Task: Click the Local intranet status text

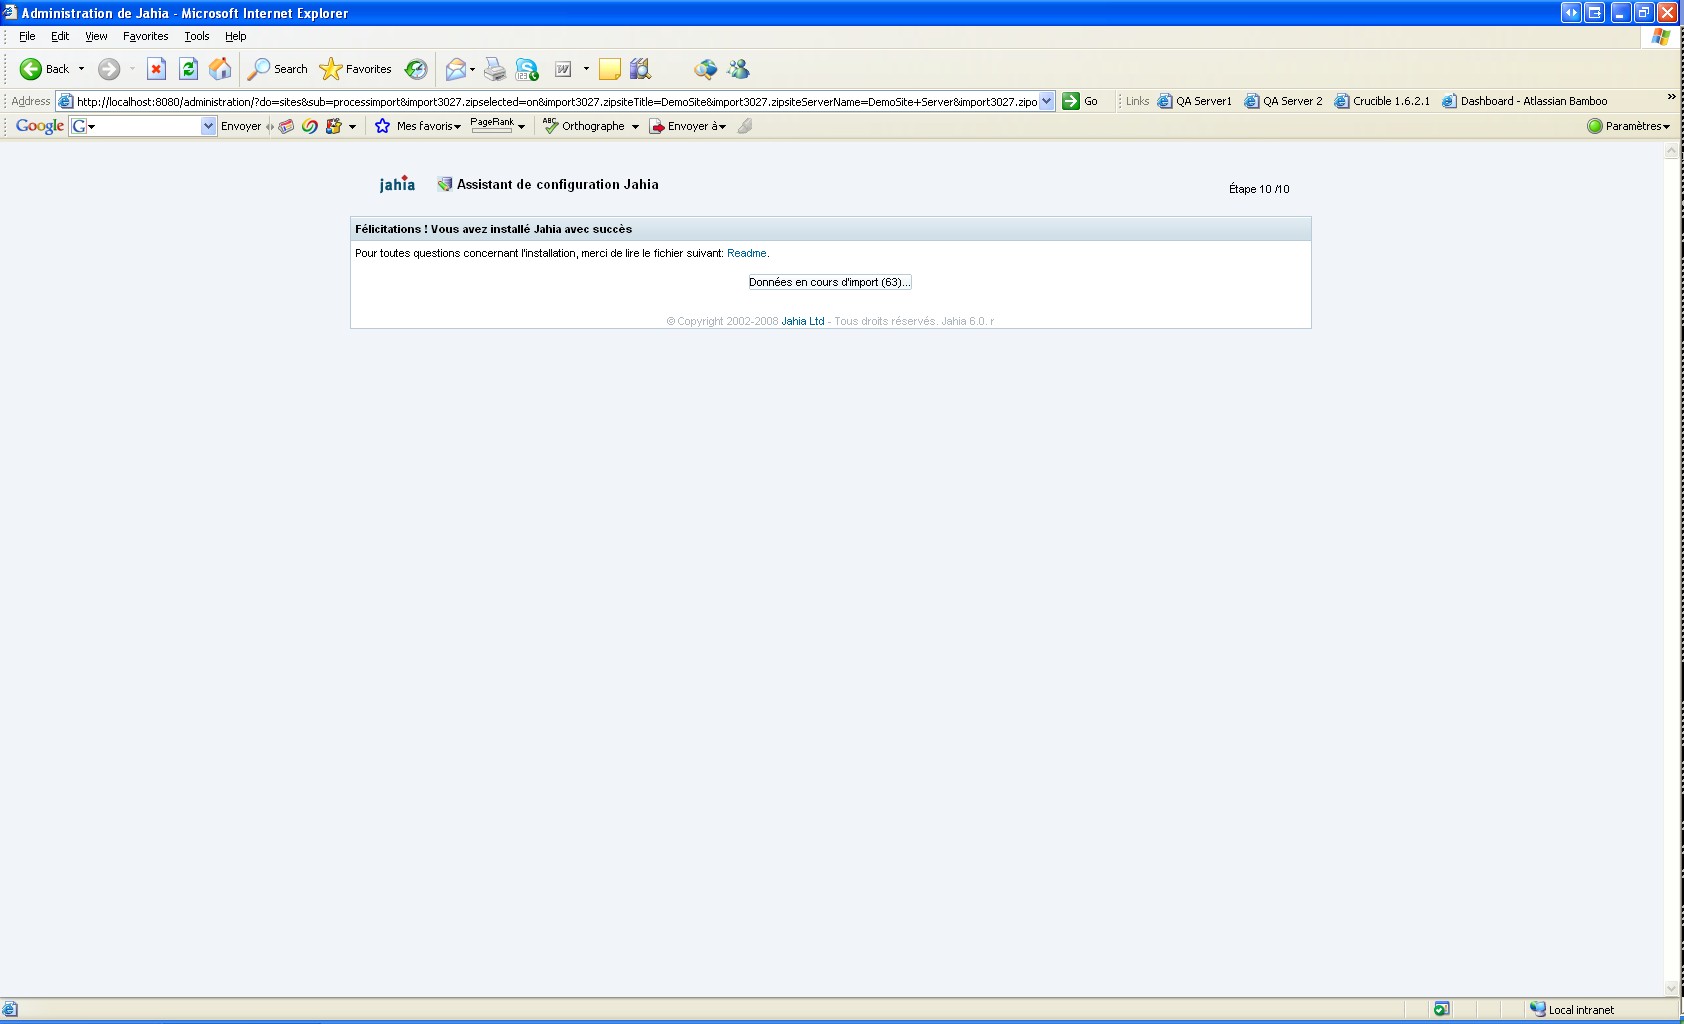Action: tap(1581, 1010)
